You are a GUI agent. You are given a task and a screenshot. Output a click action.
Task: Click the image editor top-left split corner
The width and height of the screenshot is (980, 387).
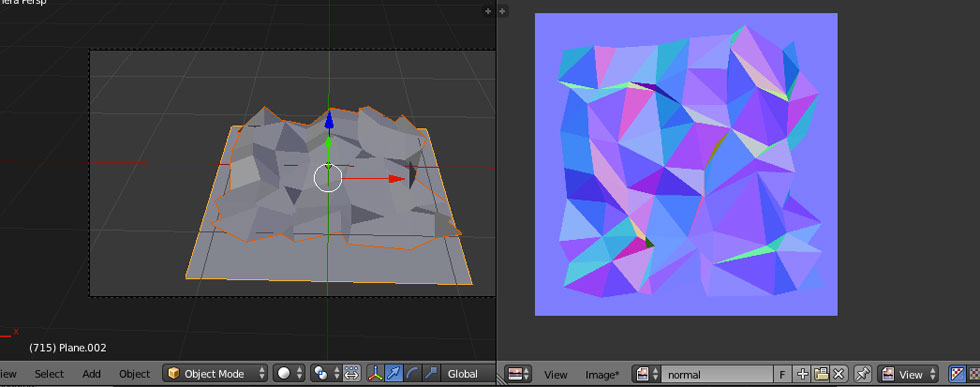(x=503, y=11)
